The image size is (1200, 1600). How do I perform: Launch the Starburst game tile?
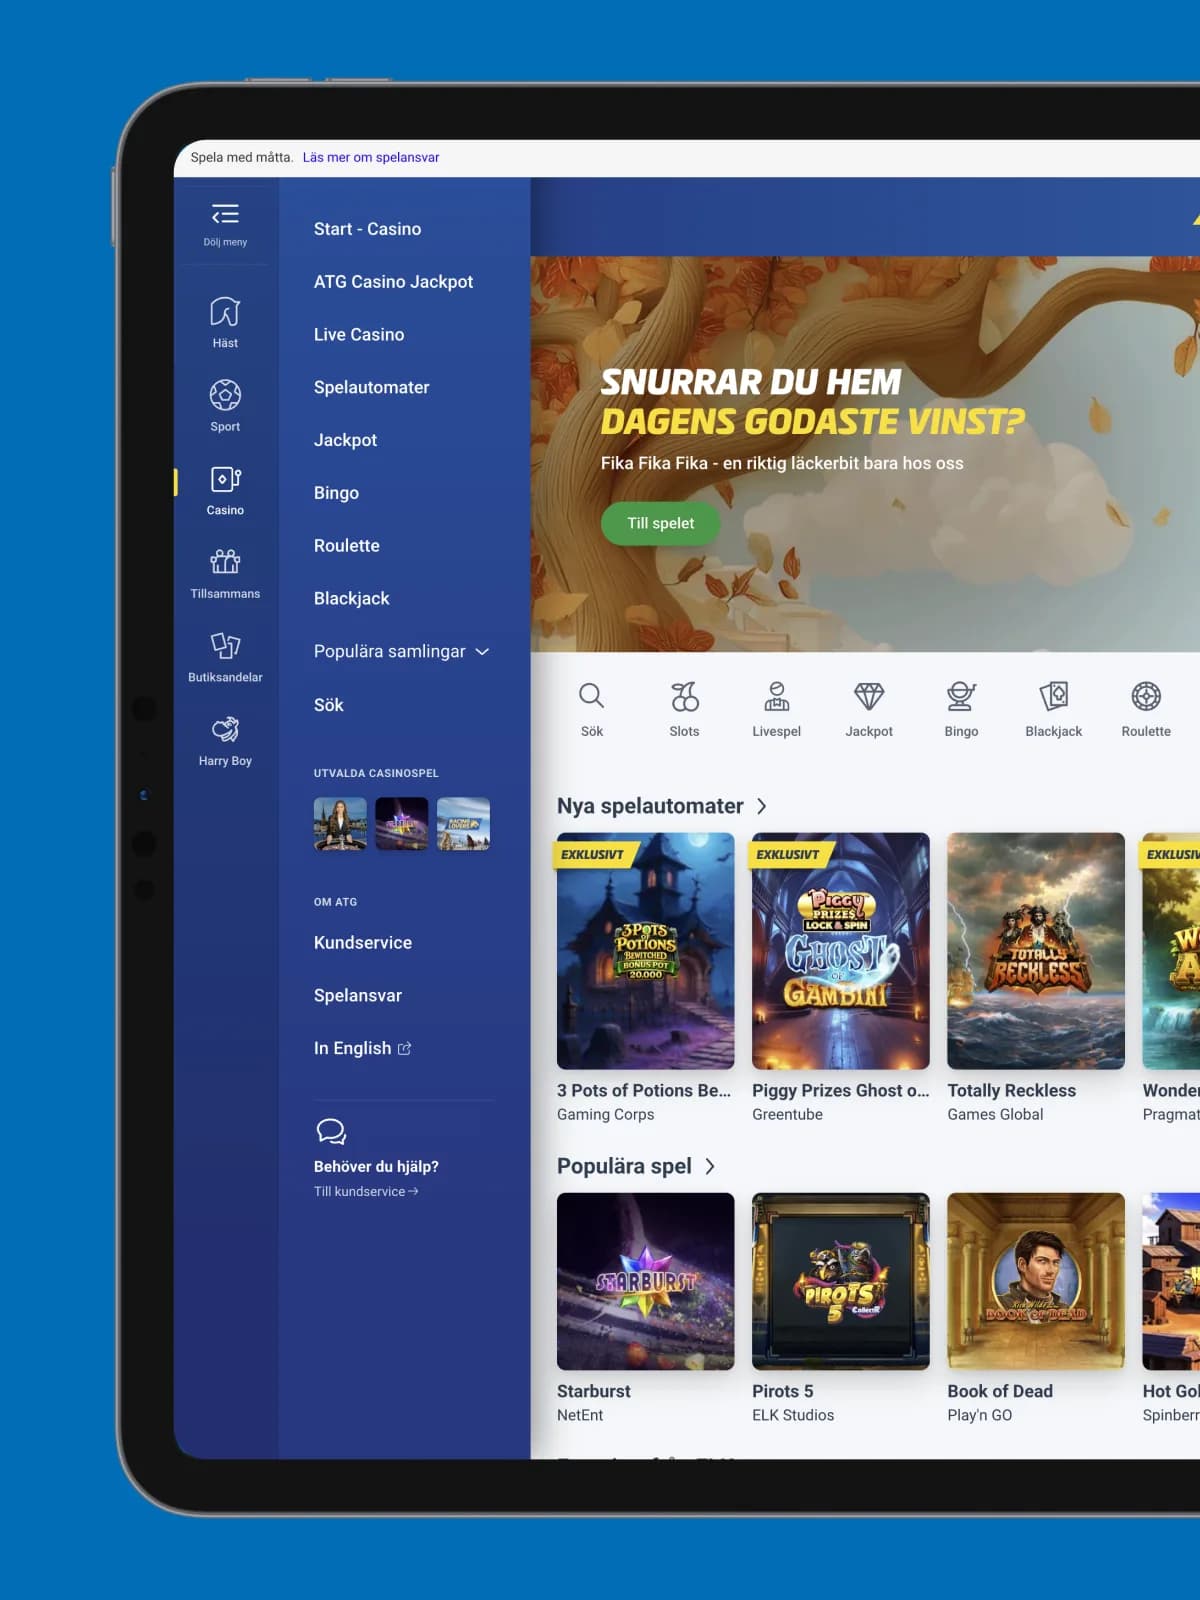[646, 1281]
